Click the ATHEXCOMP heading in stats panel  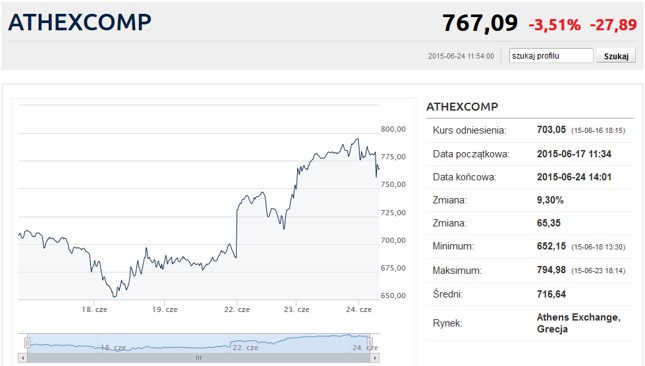(x=462, y=107)
